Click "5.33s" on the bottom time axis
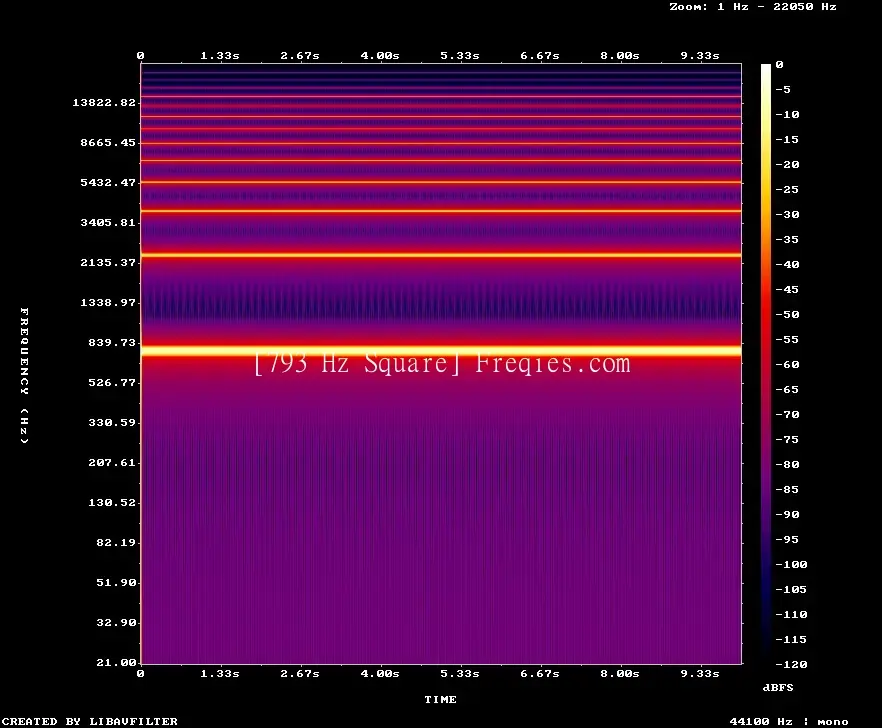The image size is (882, 728). (460, 673)
